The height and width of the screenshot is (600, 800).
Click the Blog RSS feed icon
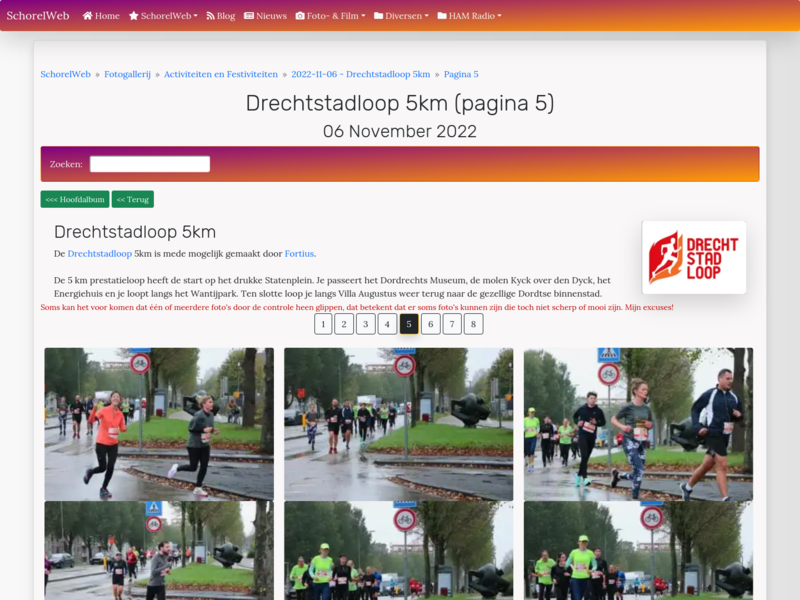coord(210,16)
